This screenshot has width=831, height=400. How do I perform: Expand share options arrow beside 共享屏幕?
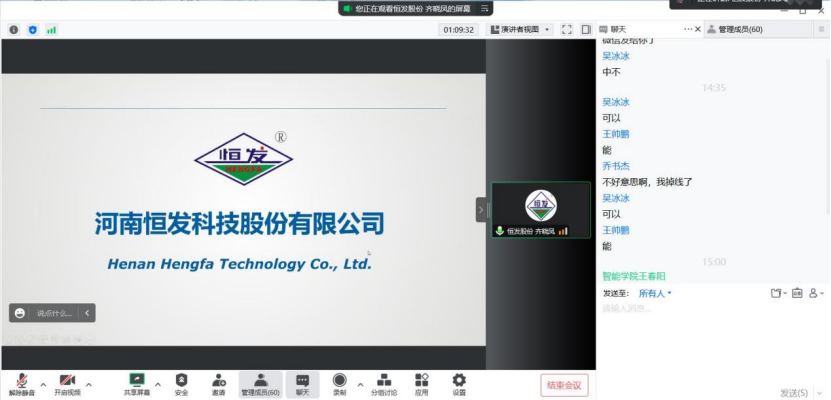click(158, 385)
